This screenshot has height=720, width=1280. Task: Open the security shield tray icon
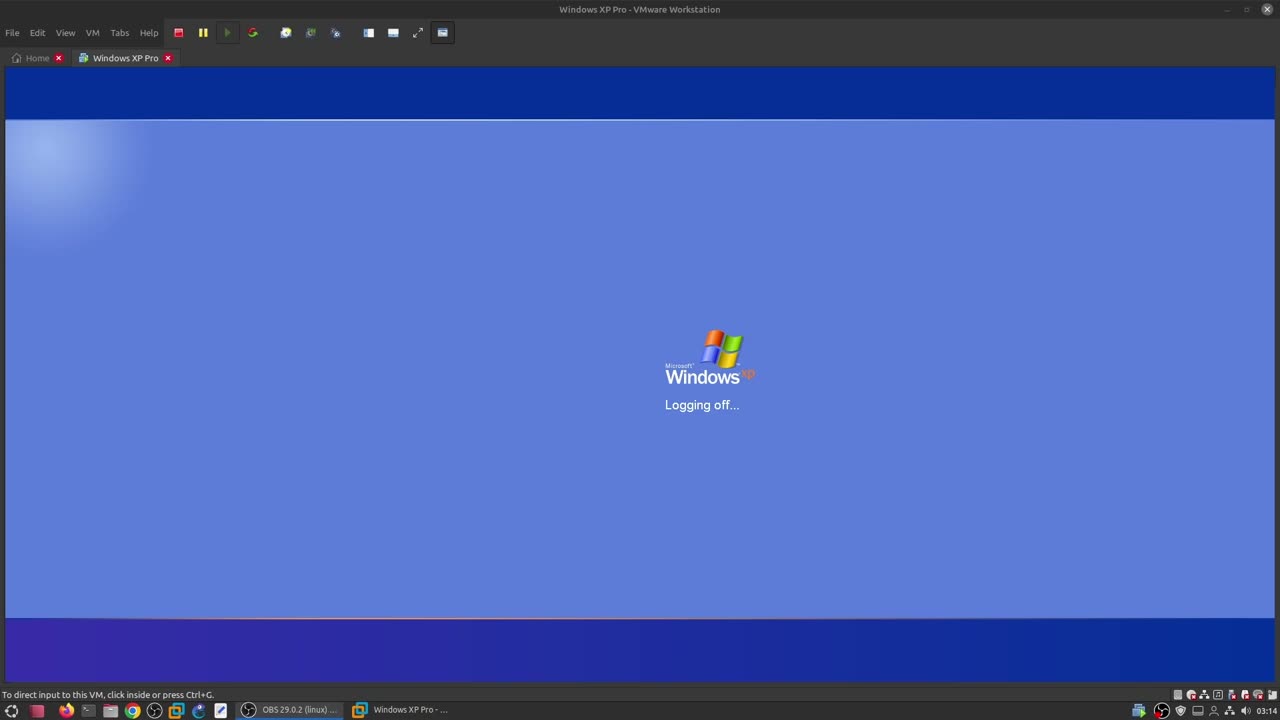[1181, 711]
